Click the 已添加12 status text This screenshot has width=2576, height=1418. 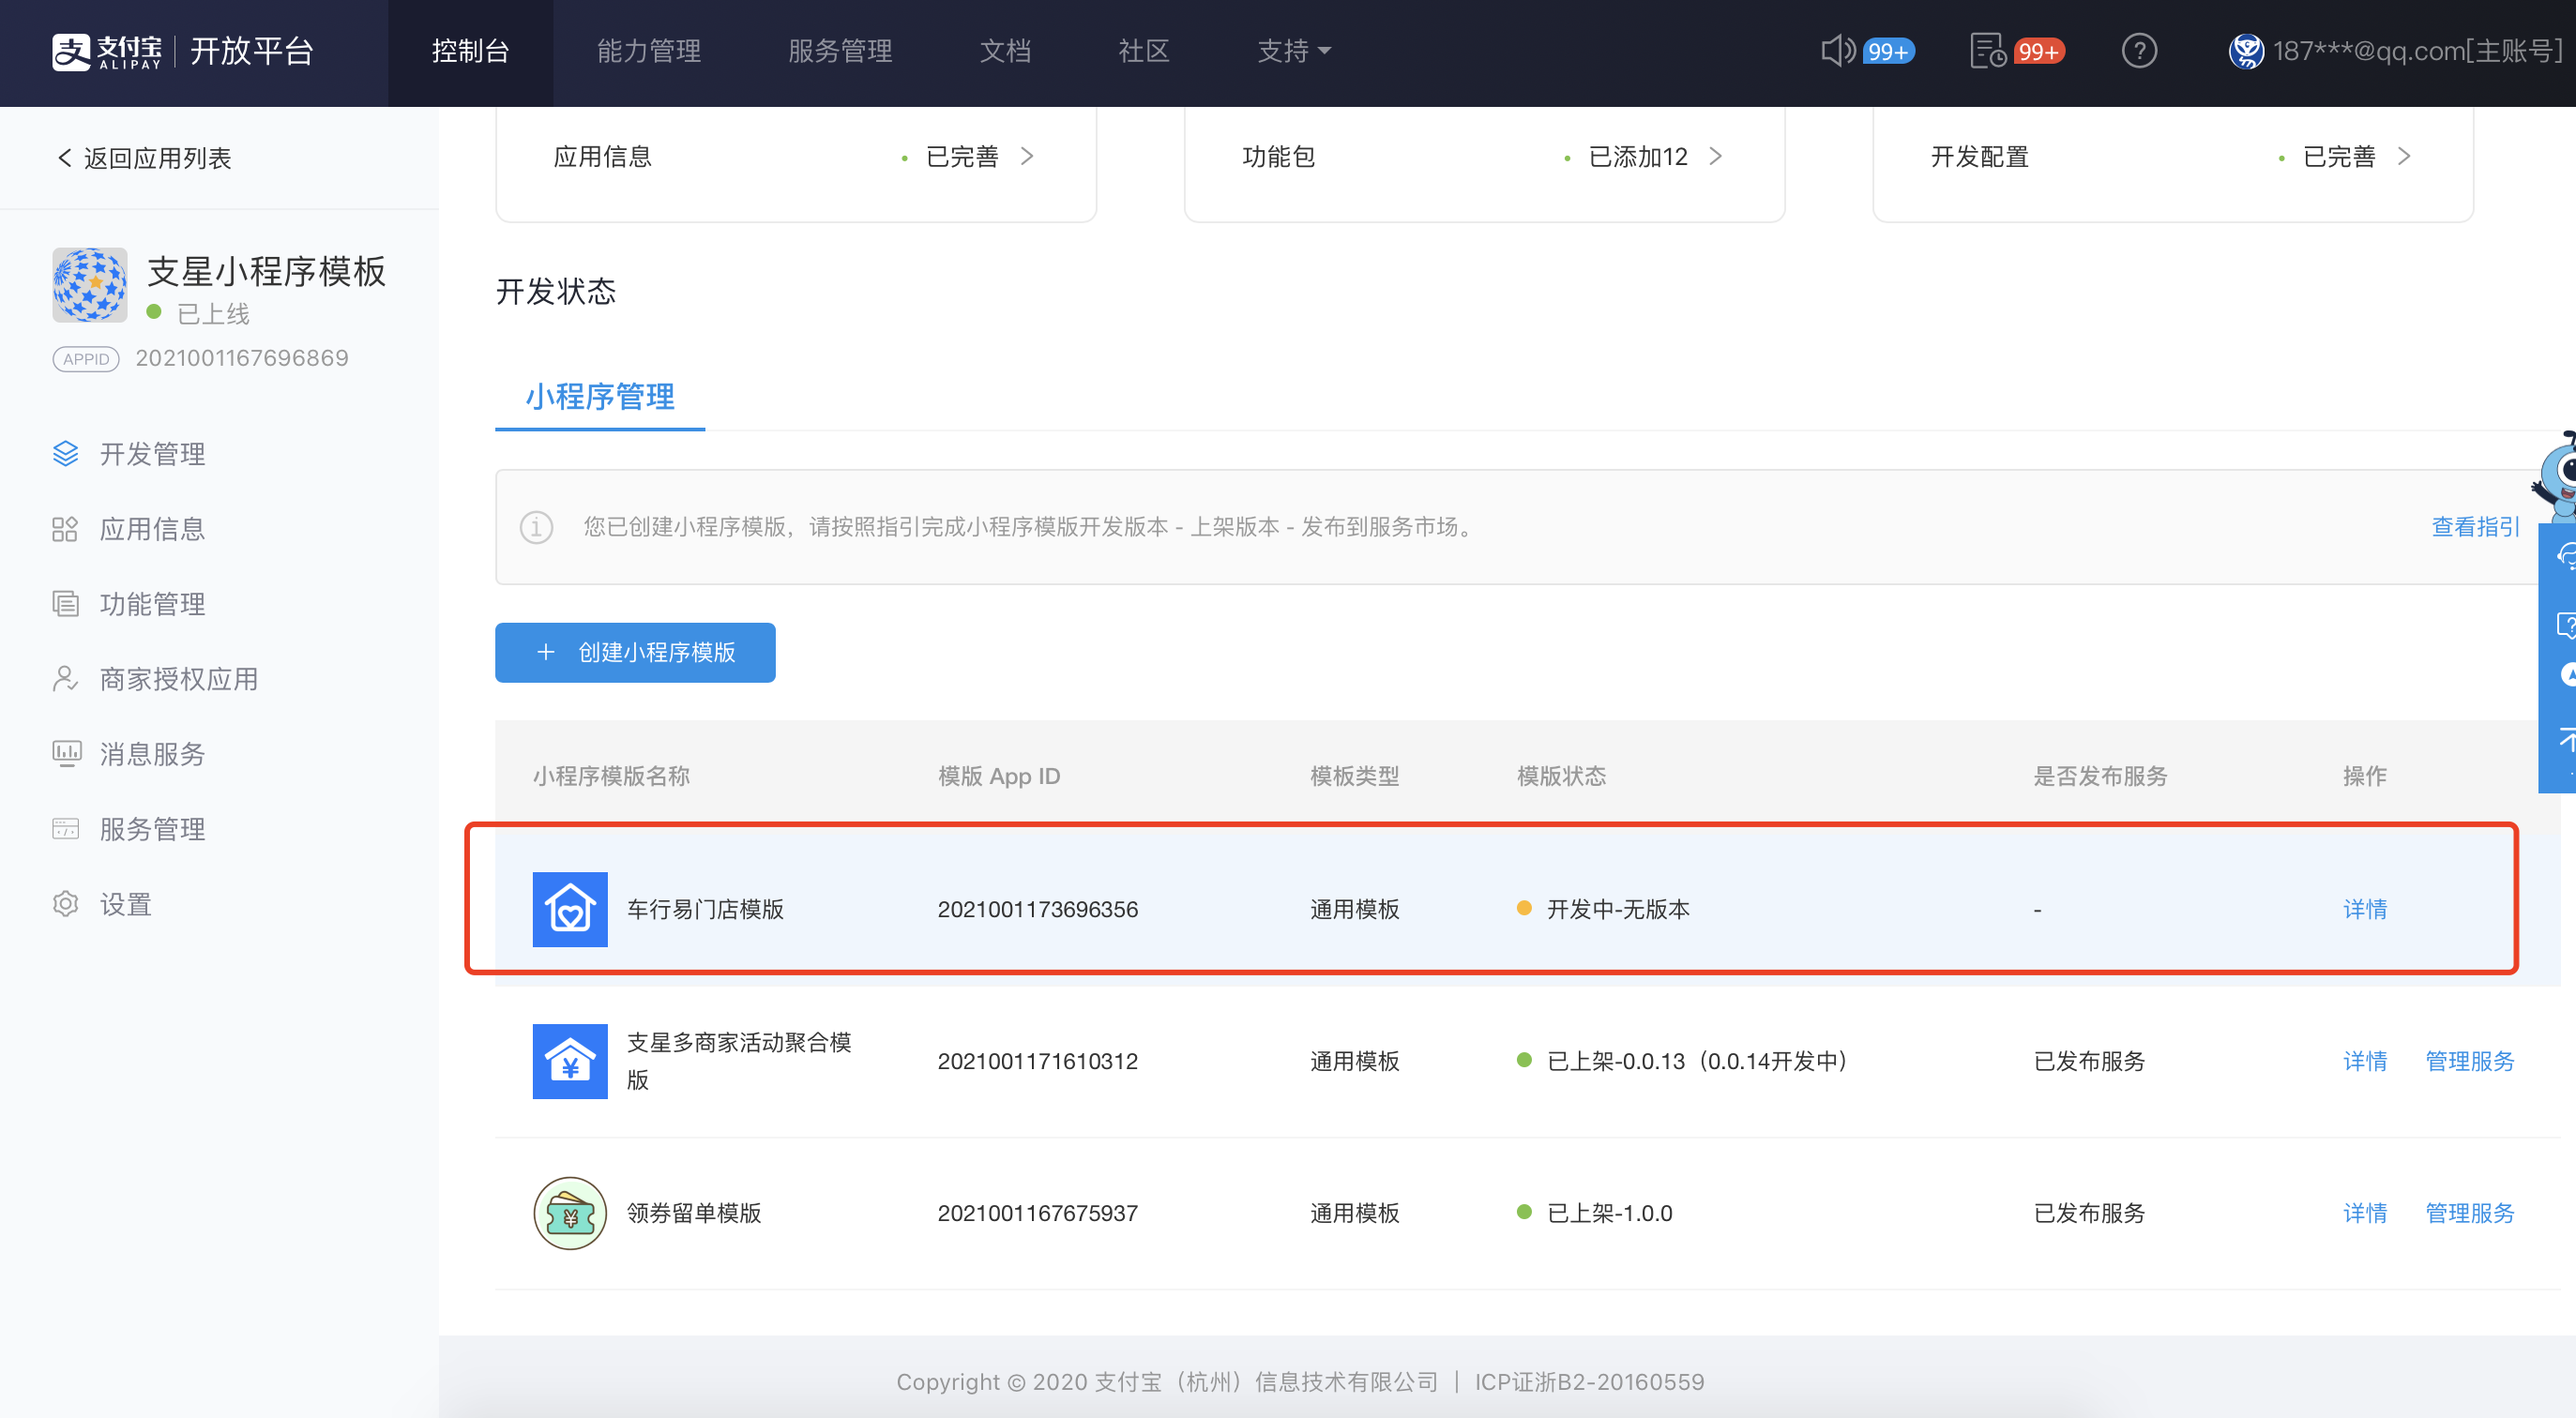1637,157
